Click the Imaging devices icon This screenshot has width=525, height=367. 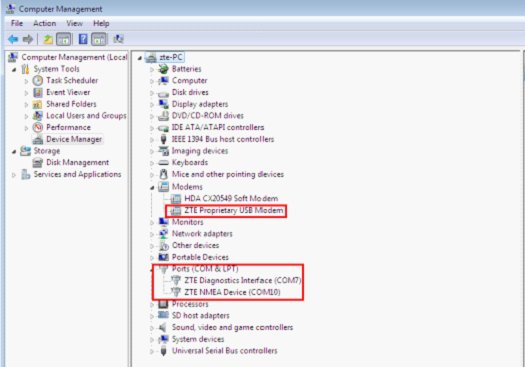tap(163, 151)
